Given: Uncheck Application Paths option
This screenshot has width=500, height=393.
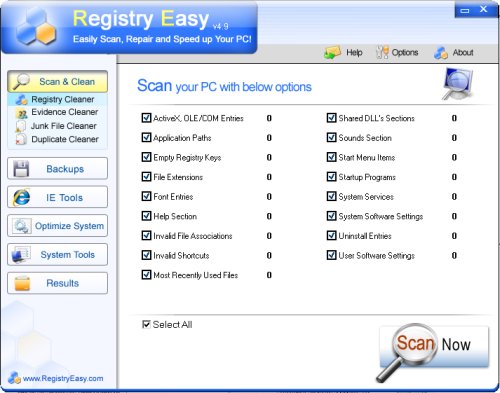Looking at the screenshot, I should [x=146, y=138].
